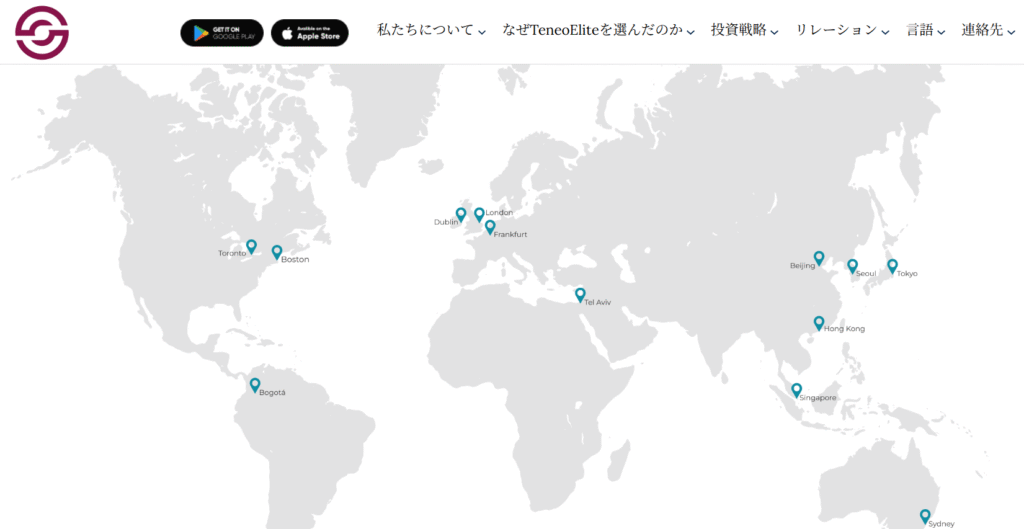Click the Boston map pin
The height and width of the screenshot is (529, 1024).
click(277, 253)
